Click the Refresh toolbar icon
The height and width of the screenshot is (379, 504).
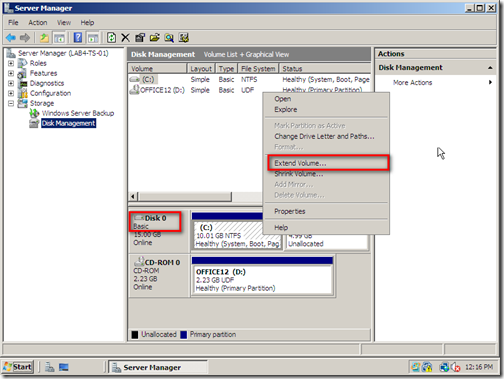click(111, 38)
